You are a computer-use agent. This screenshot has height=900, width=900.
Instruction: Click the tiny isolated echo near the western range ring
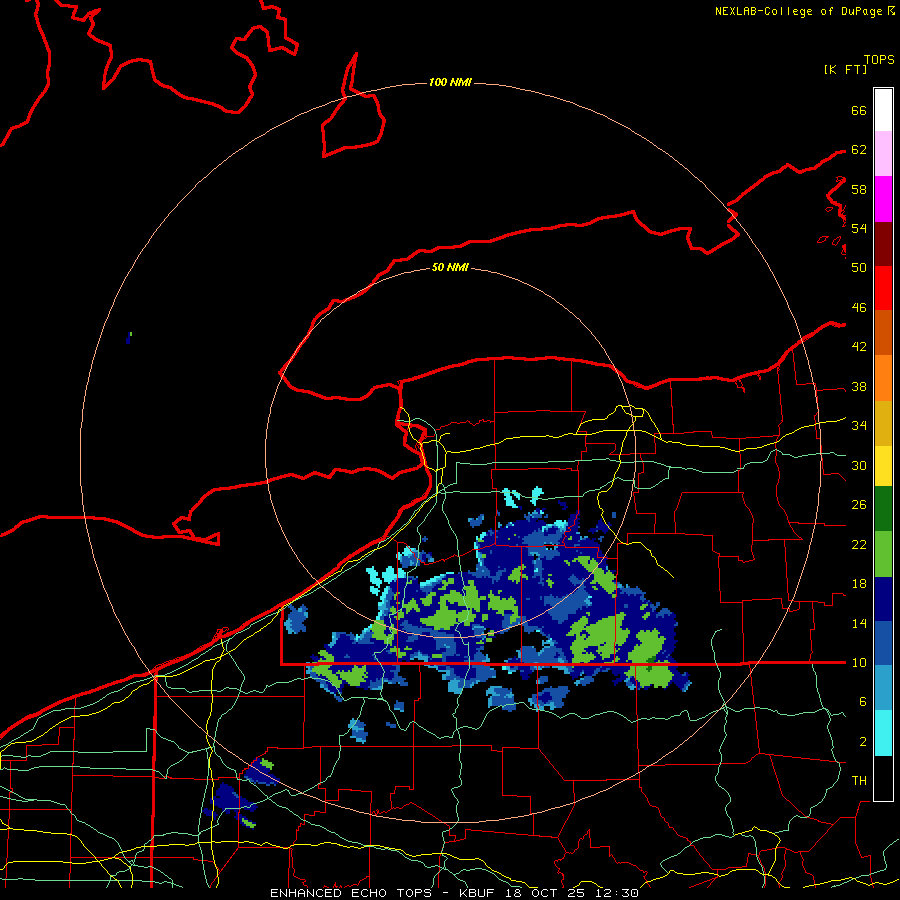pos(129,338)
